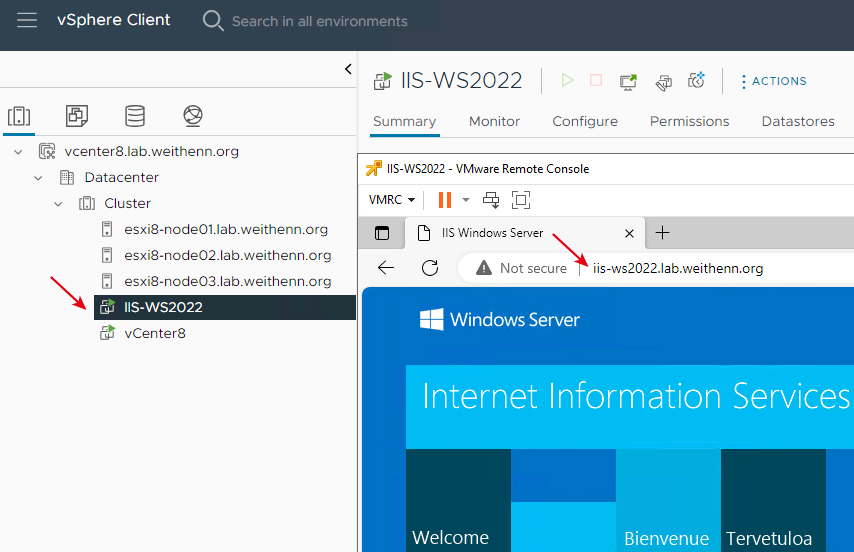This screenshot has width=854, height=552.
Task: Select the vCenter8 virtual machine
Action: tap(155, 333)
